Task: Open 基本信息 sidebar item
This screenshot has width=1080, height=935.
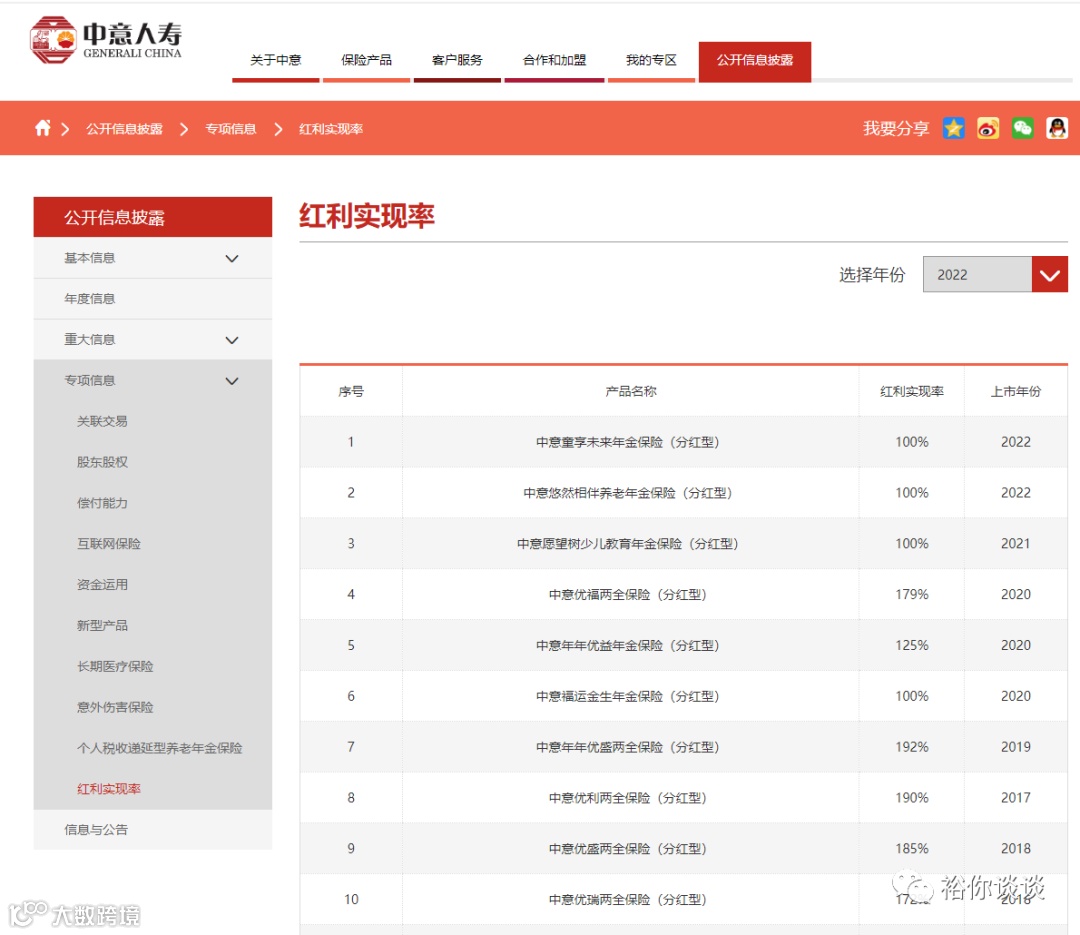Action: click(x=153, y=258)
